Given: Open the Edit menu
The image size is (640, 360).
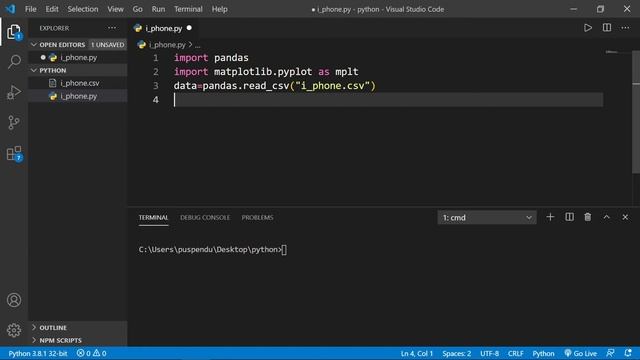Looking at the screenshot, I should coord(52,9).
